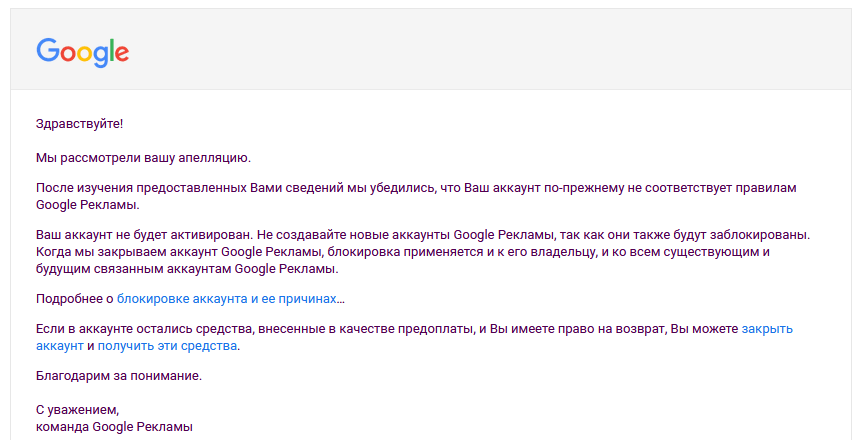Click the 'Благодарим за понимание.' line
This screenshot has width=863, height=440.
(x=119, y=376)
